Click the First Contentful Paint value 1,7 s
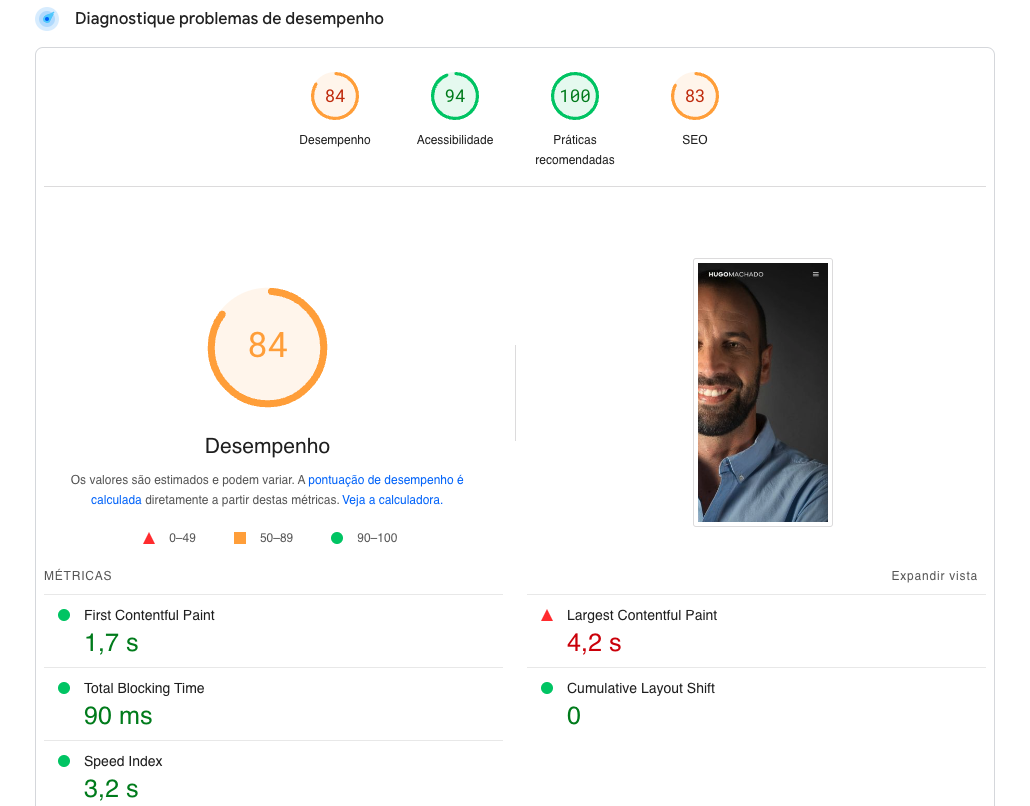This screenshot has height=806, width=1030. click(111, 643)
